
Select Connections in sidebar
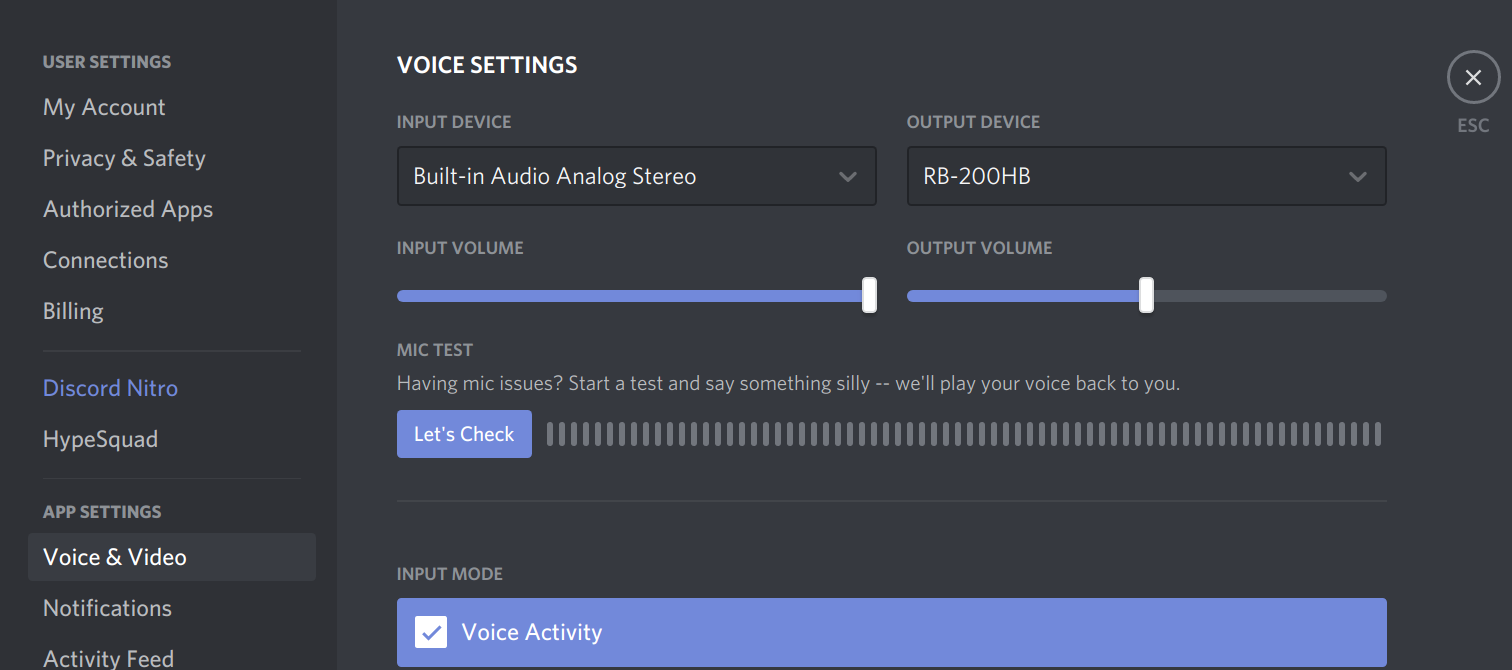(105, 260)
